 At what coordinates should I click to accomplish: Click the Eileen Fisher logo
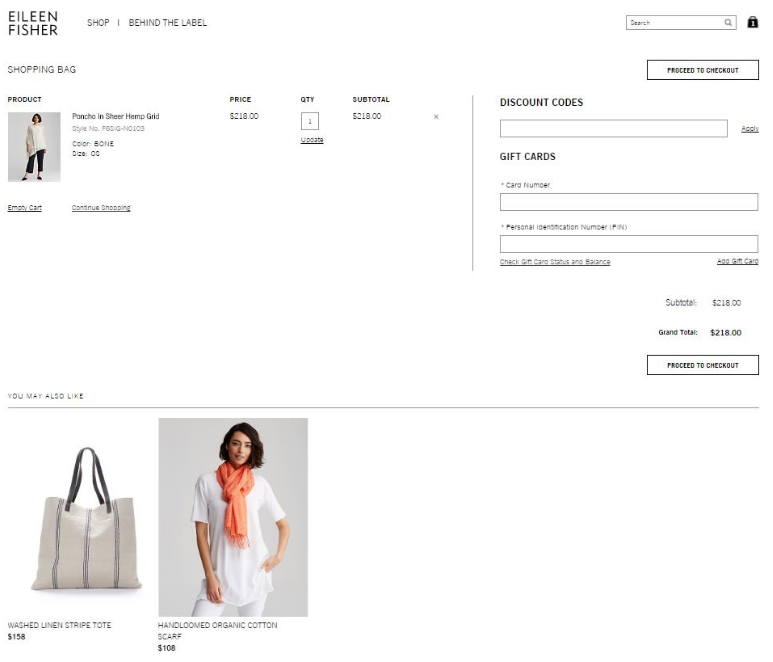click(x=33, y=24)
